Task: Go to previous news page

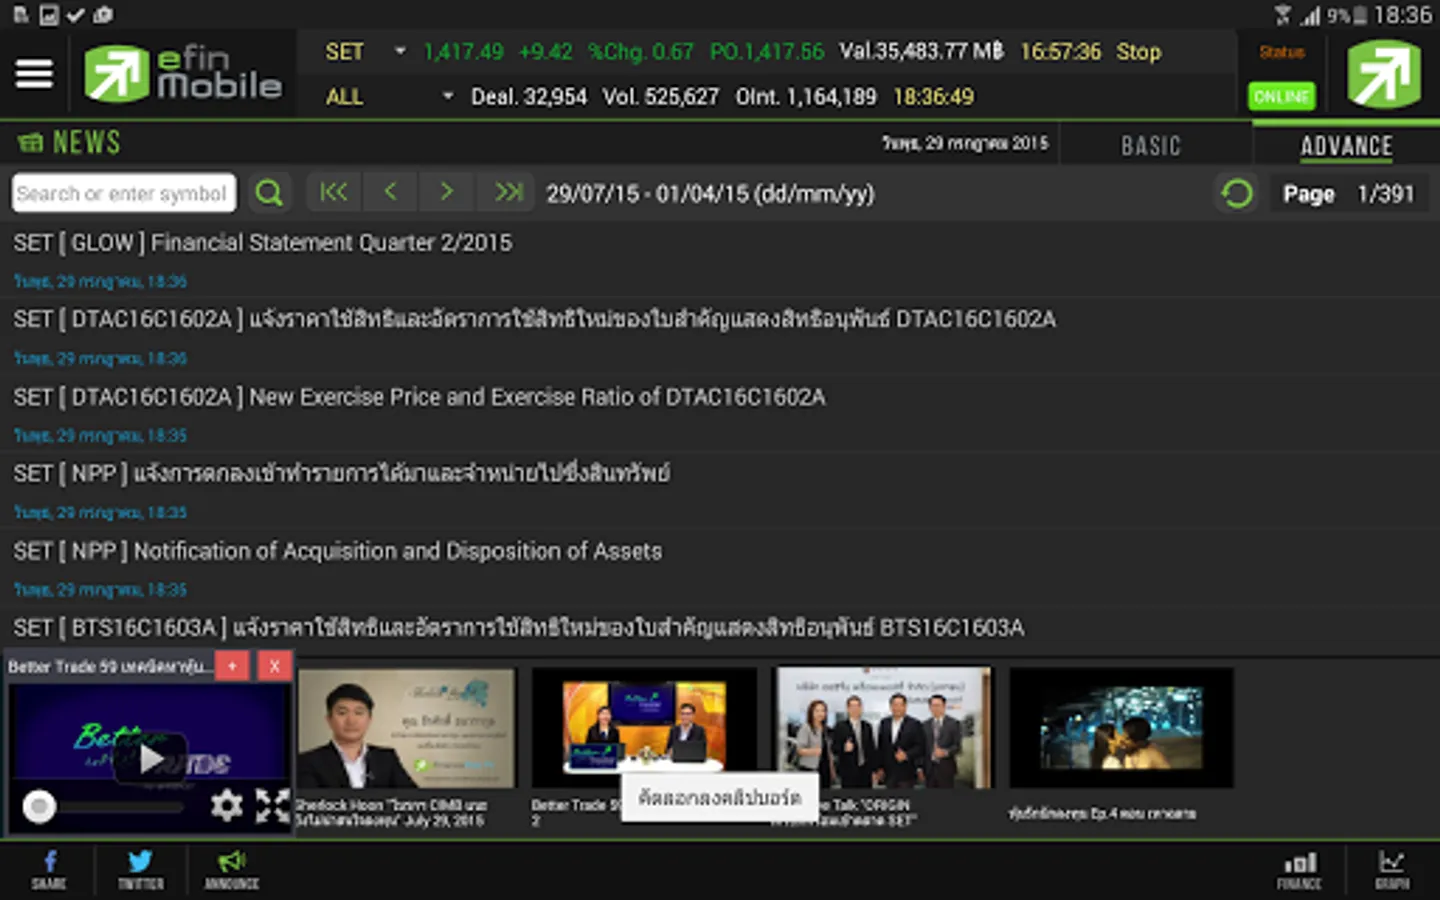Action: coord(391,192)
